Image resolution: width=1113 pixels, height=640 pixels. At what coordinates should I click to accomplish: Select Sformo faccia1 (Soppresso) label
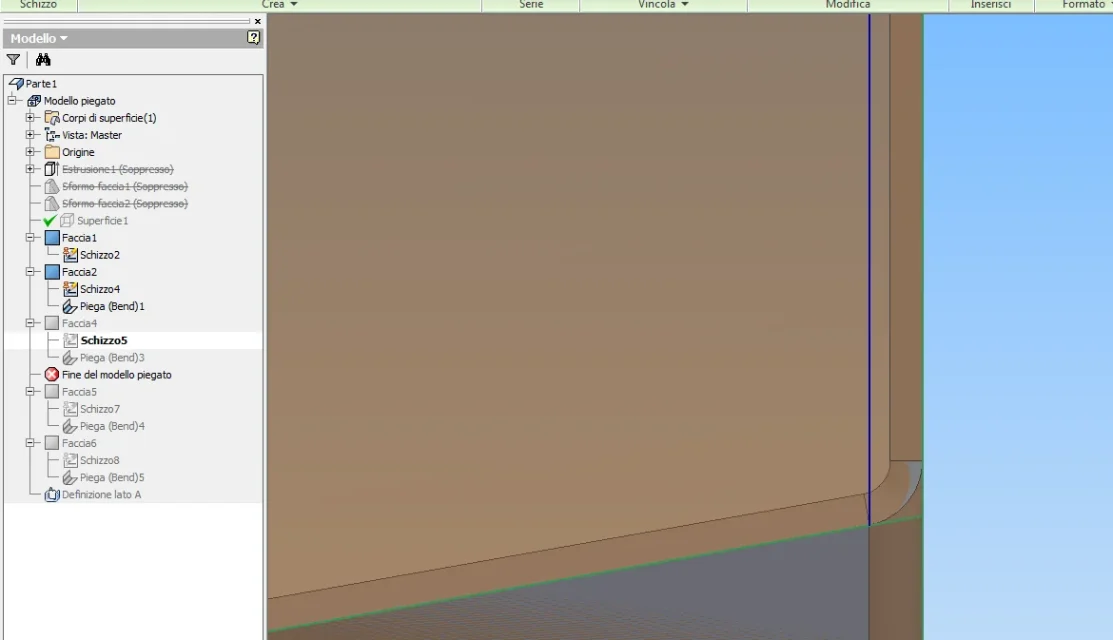(x=125, y=186)
